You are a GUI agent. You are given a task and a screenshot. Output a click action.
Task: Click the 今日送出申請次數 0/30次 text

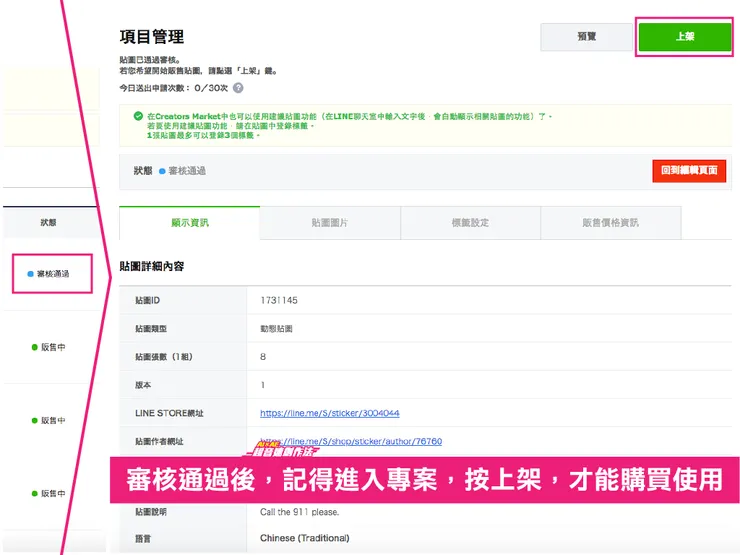174,88
